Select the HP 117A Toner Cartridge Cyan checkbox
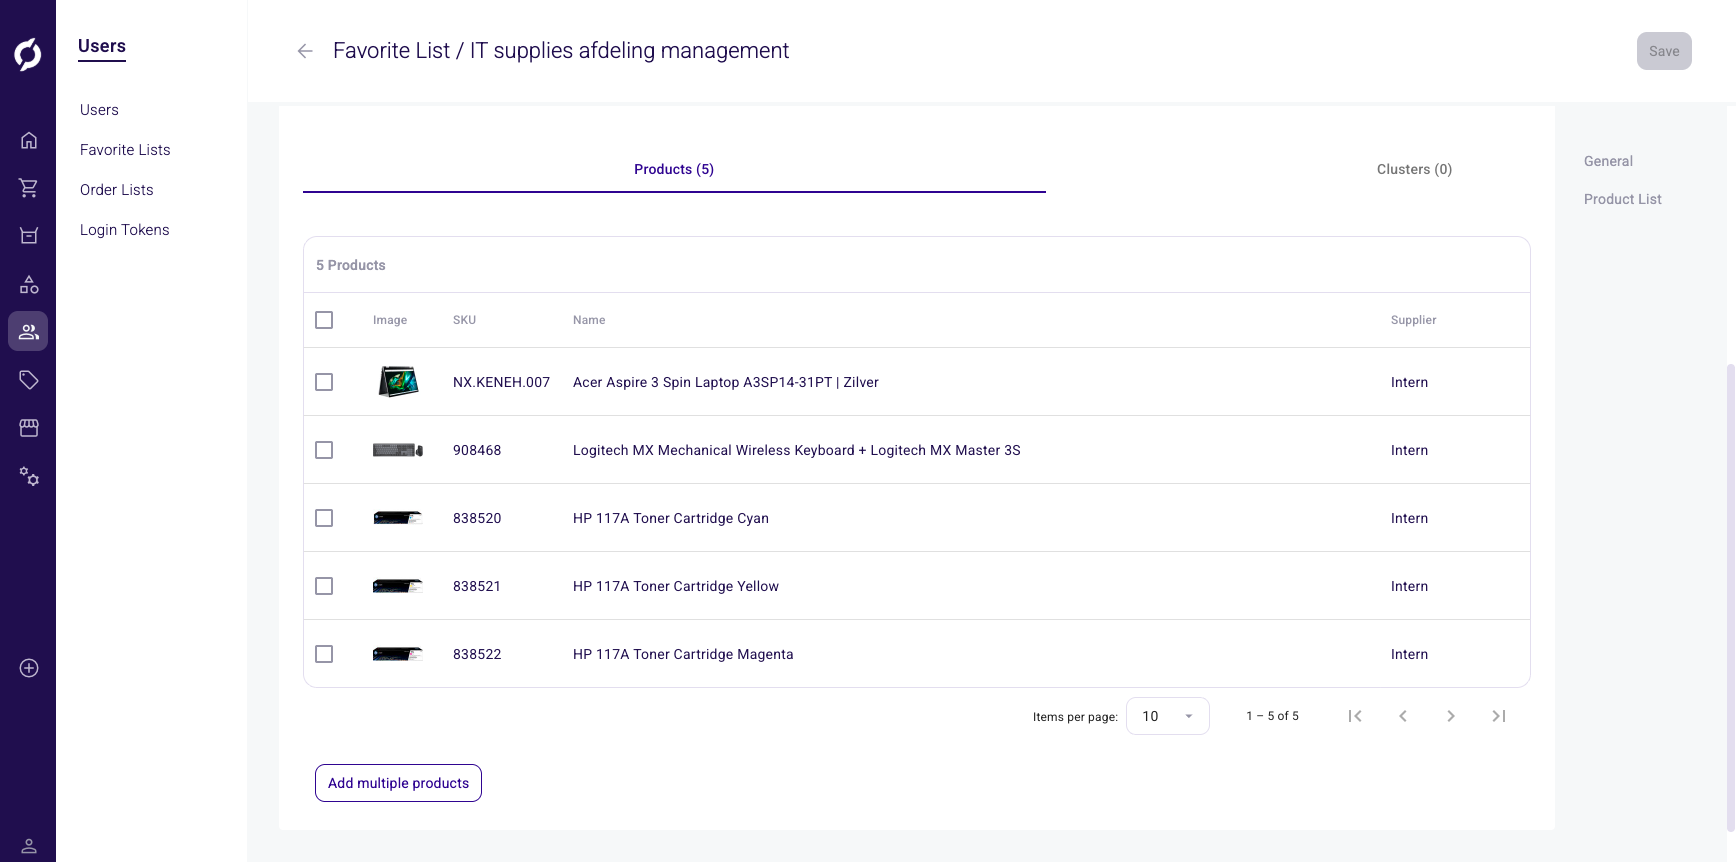The height and width of the screenshot is (862, 1736). coord(324,518)
